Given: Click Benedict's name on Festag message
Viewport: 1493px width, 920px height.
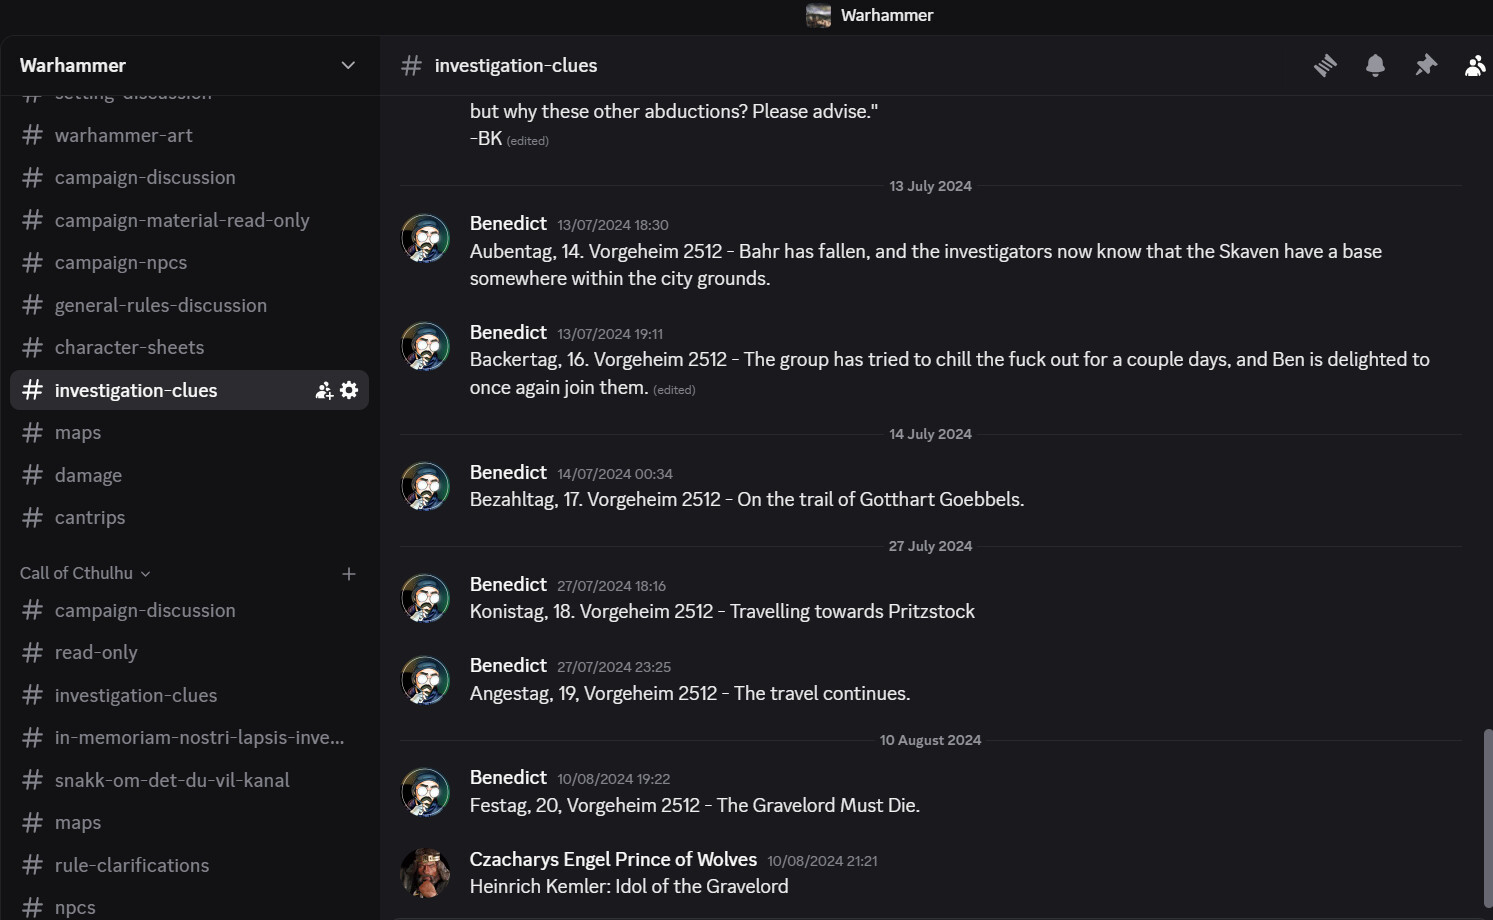Looking at the screenshot, I should click(508, 777).
